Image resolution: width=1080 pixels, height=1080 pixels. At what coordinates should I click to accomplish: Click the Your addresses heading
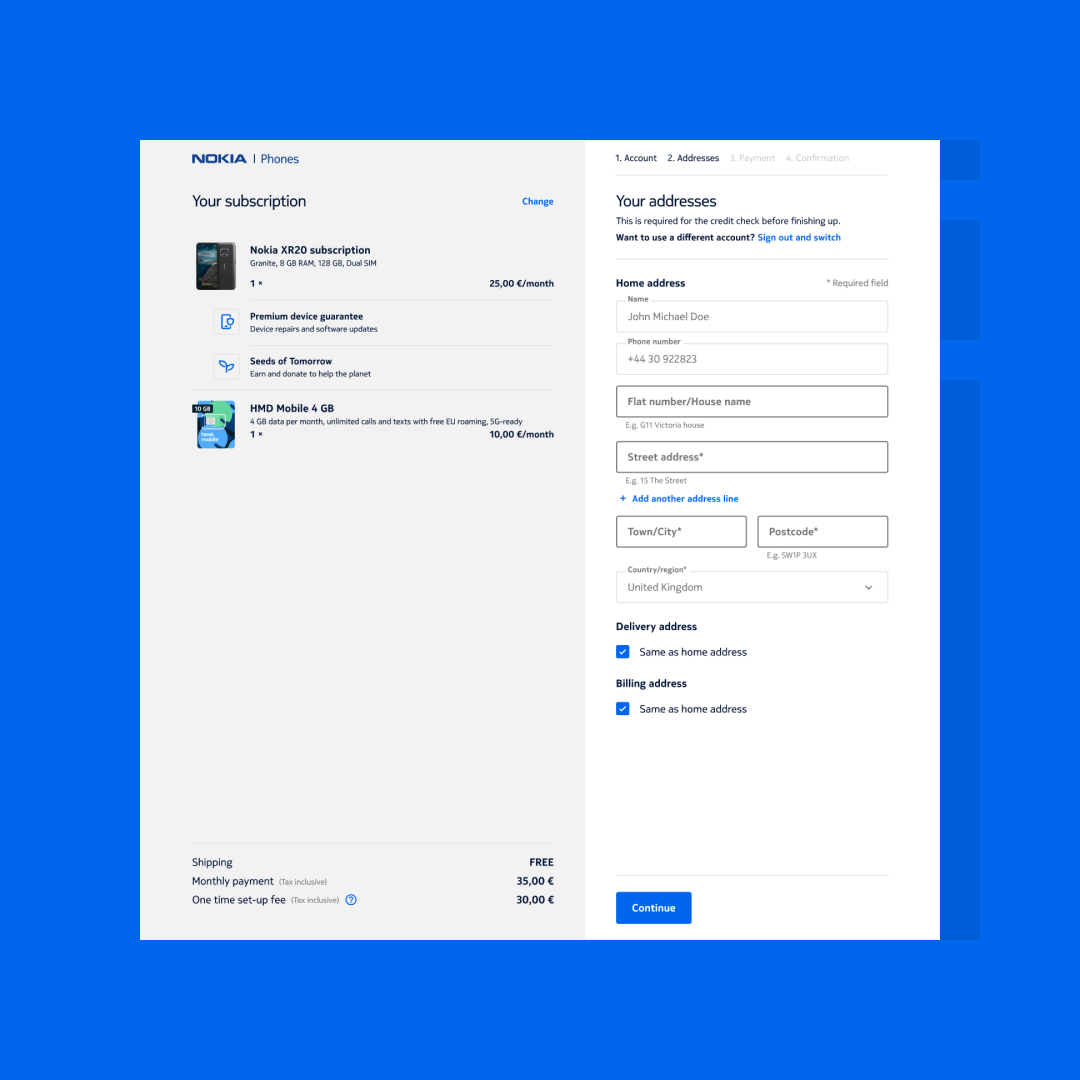tap(666, 201)
